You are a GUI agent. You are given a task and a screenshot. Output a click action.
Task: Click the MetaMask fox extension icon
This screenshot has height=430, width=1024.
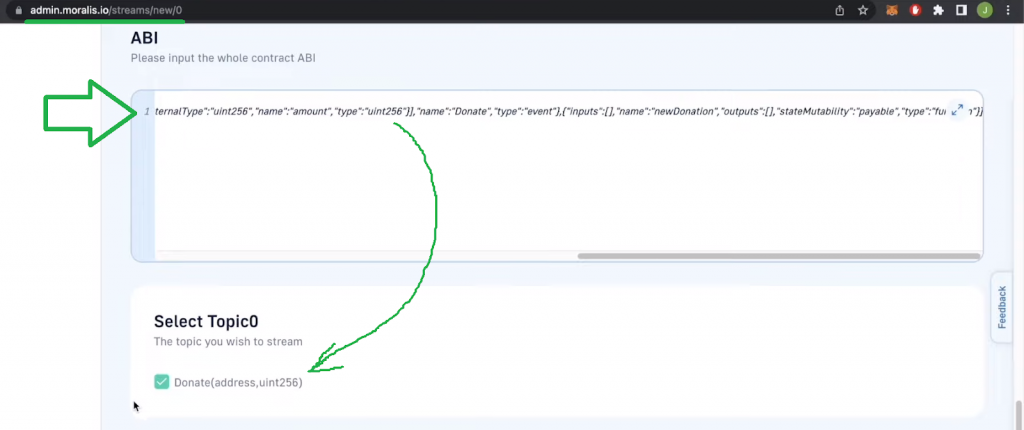[x=891, y=10]
